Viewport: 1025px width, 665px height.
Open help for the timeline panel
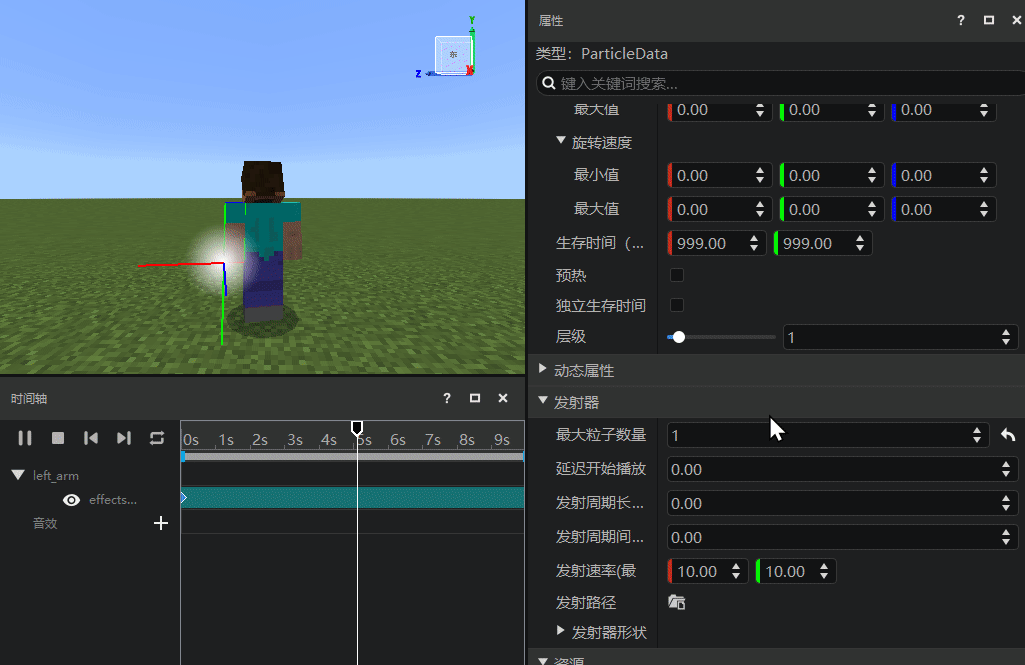pyautogui.click(x=446, y=398)
